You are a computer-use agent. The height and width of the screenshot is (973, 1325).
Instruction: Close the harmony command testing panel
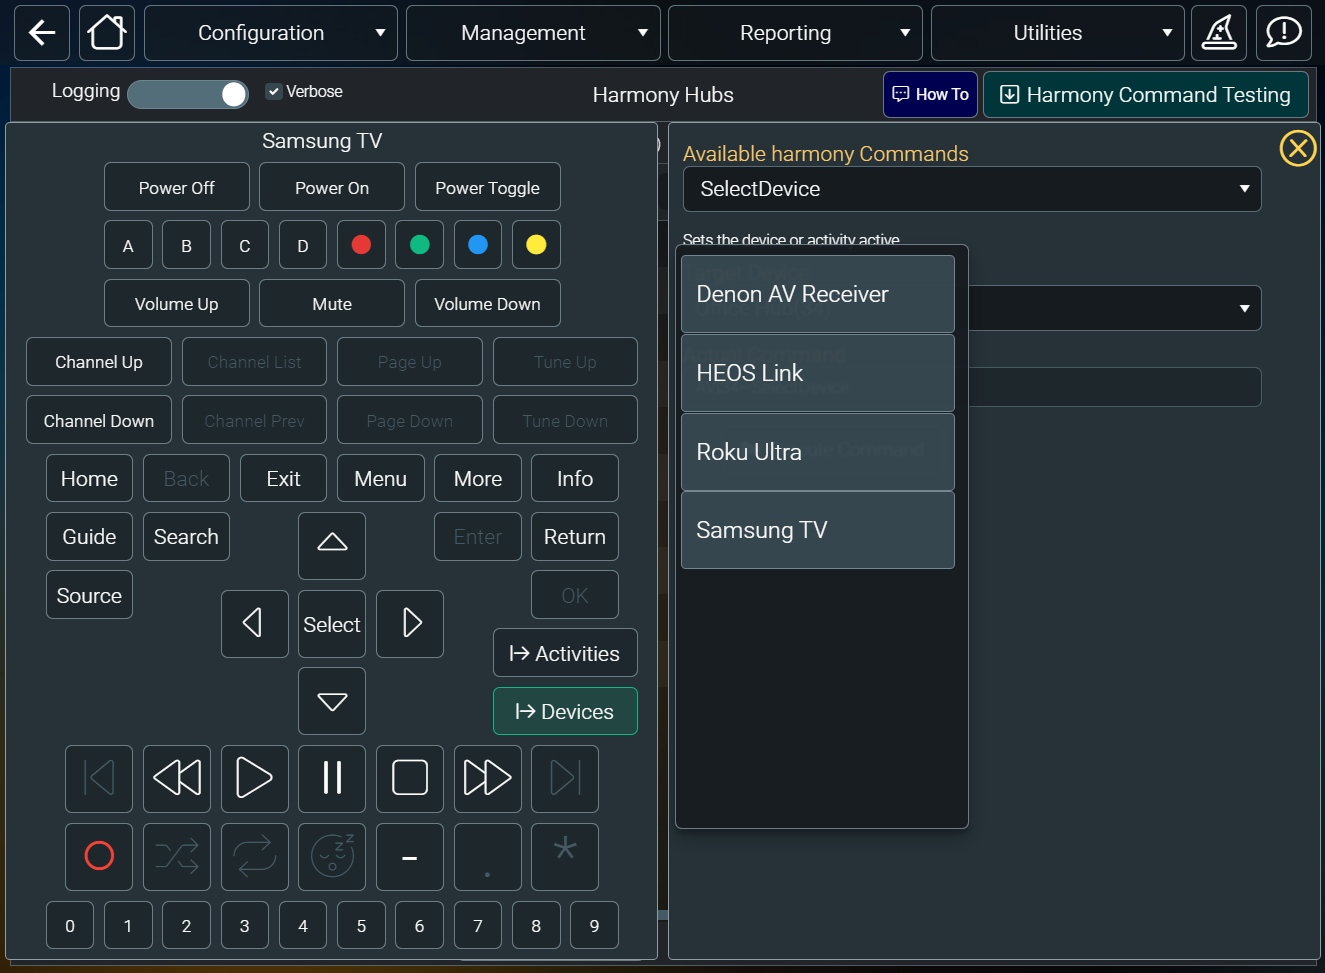(x=1298, y=149)
